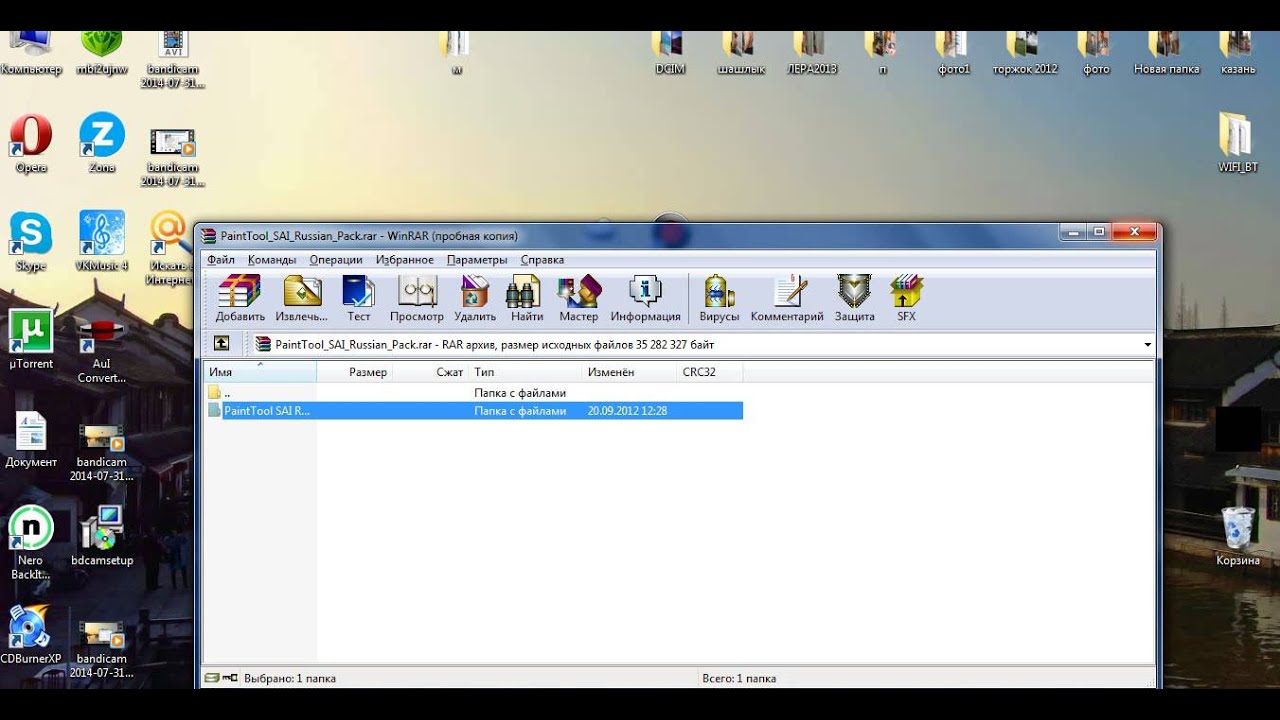Click the Извлечь (Extract) toolbar icon
Image resolution: width=1280 pixels, height=720 pixels.
[302, 298]
